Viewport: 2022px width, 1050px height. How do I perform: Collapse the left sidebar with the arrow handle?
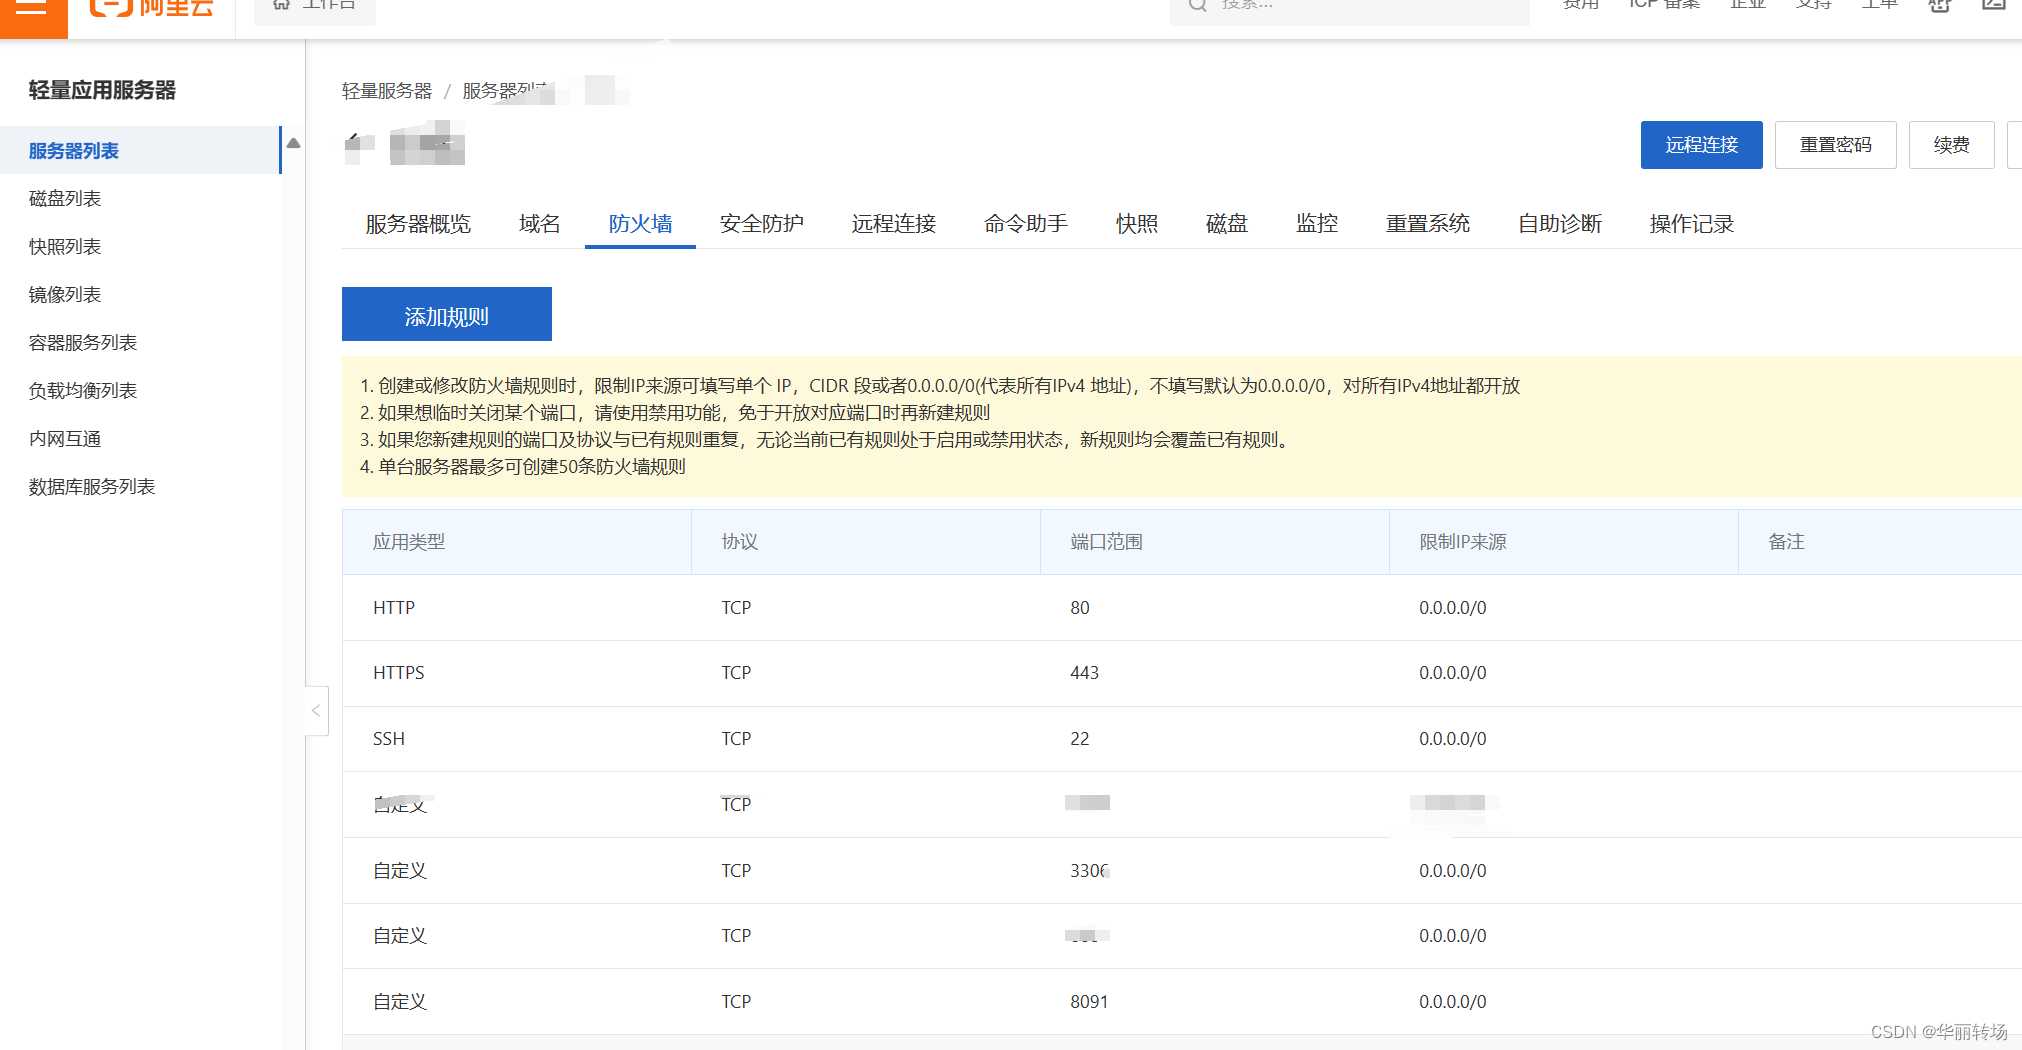pyautogui.click(x=316, y=710)
